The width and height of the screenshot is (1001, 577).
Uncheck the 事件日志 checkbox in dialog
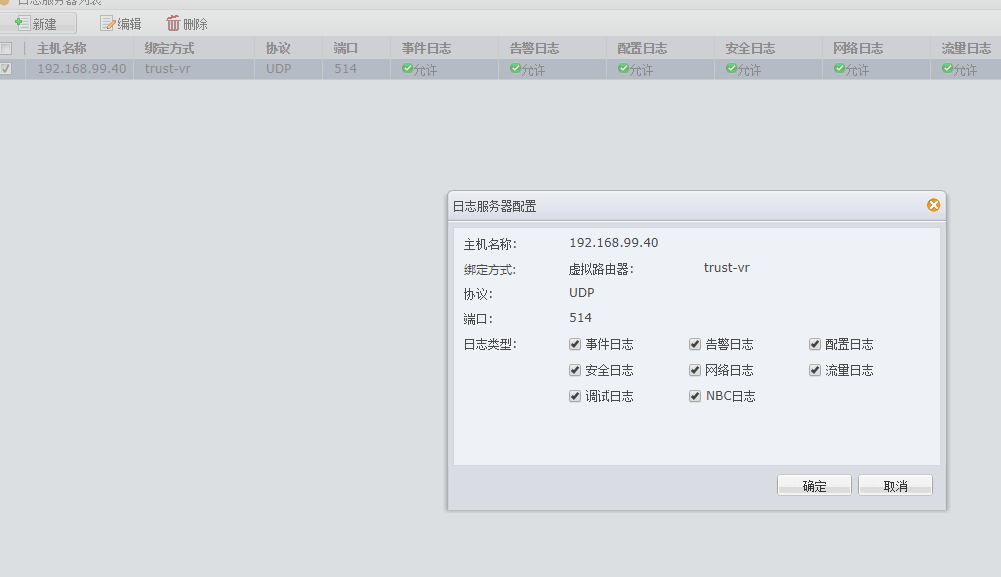pyautogui.click(x=575, y=344)
